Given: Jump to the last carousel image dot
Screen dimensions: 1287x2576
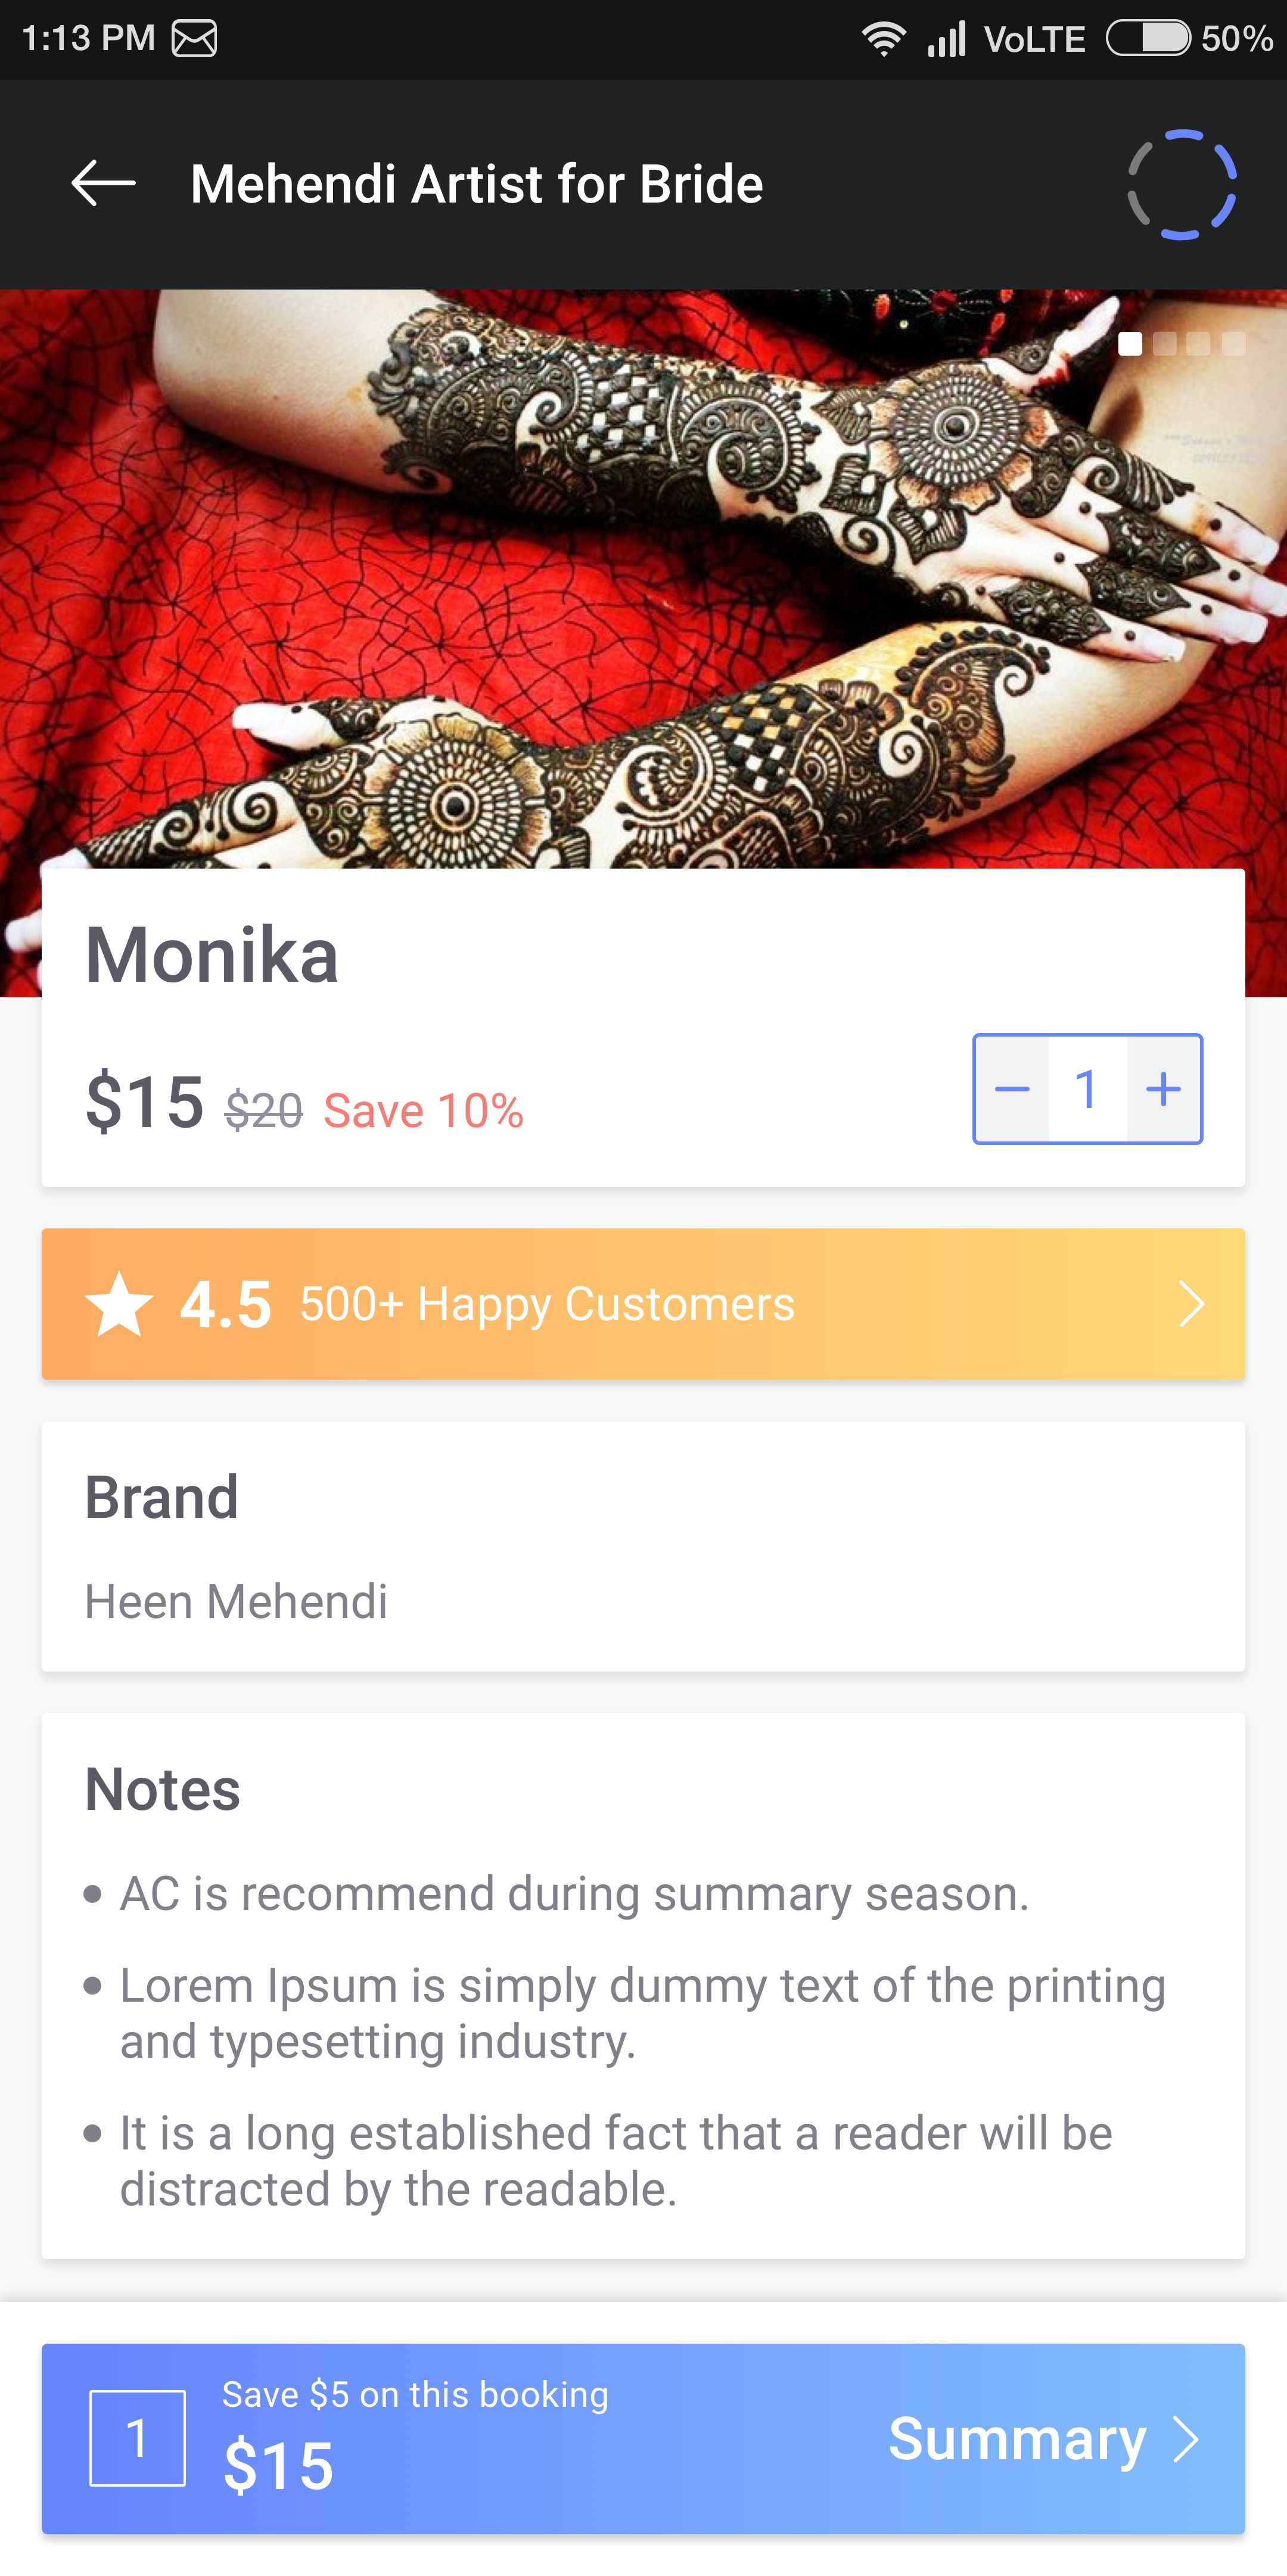Looking at the screenshot, I should point(1234,344).
